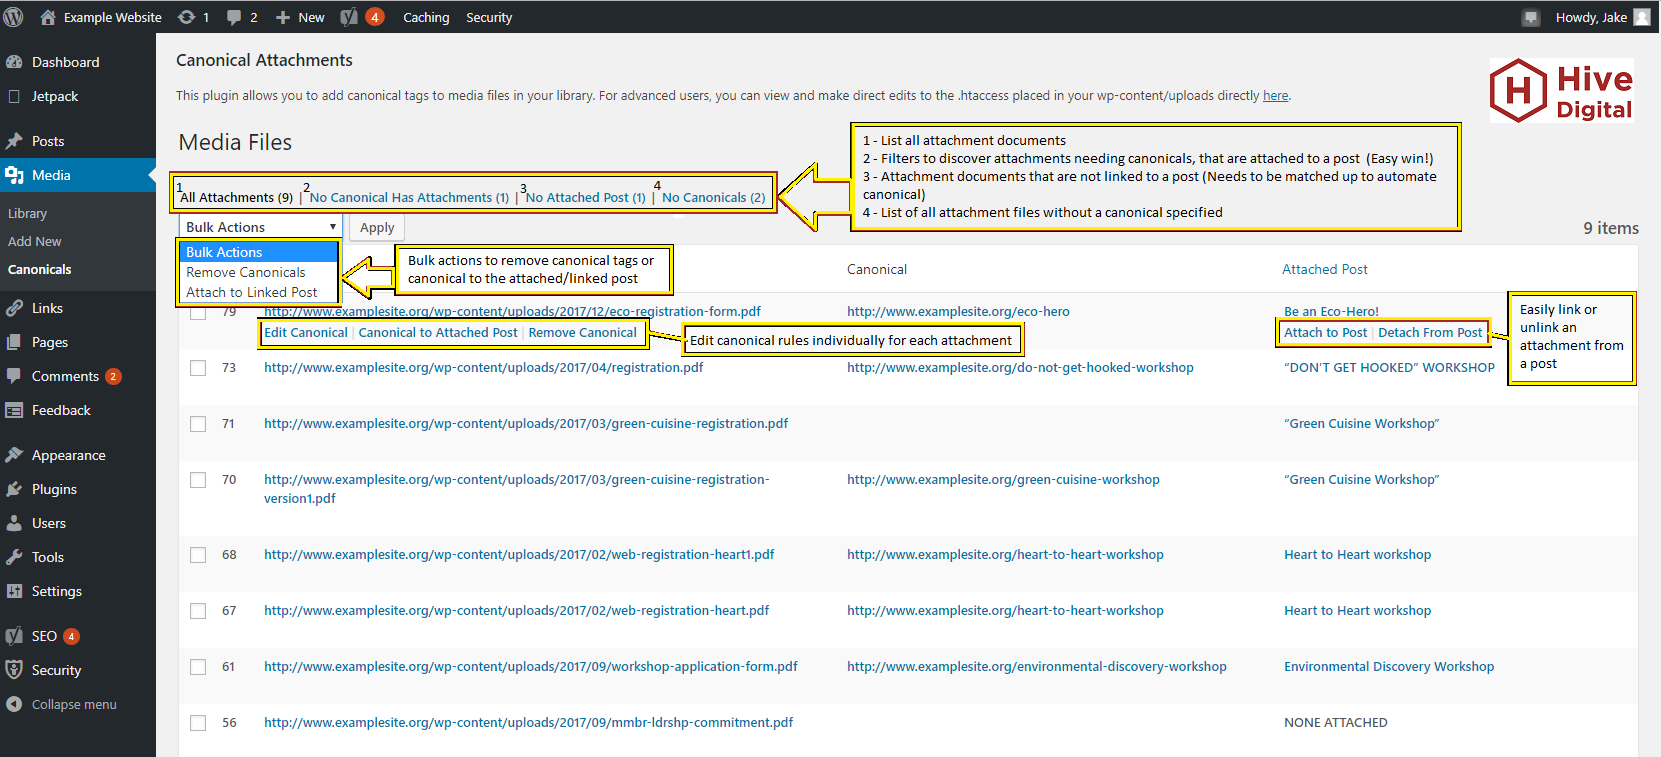The height and width of the screenshot is (757, 1661).
Task: Click the Posts pin icon
Action: pyautogui.click(x=14, y=141)
